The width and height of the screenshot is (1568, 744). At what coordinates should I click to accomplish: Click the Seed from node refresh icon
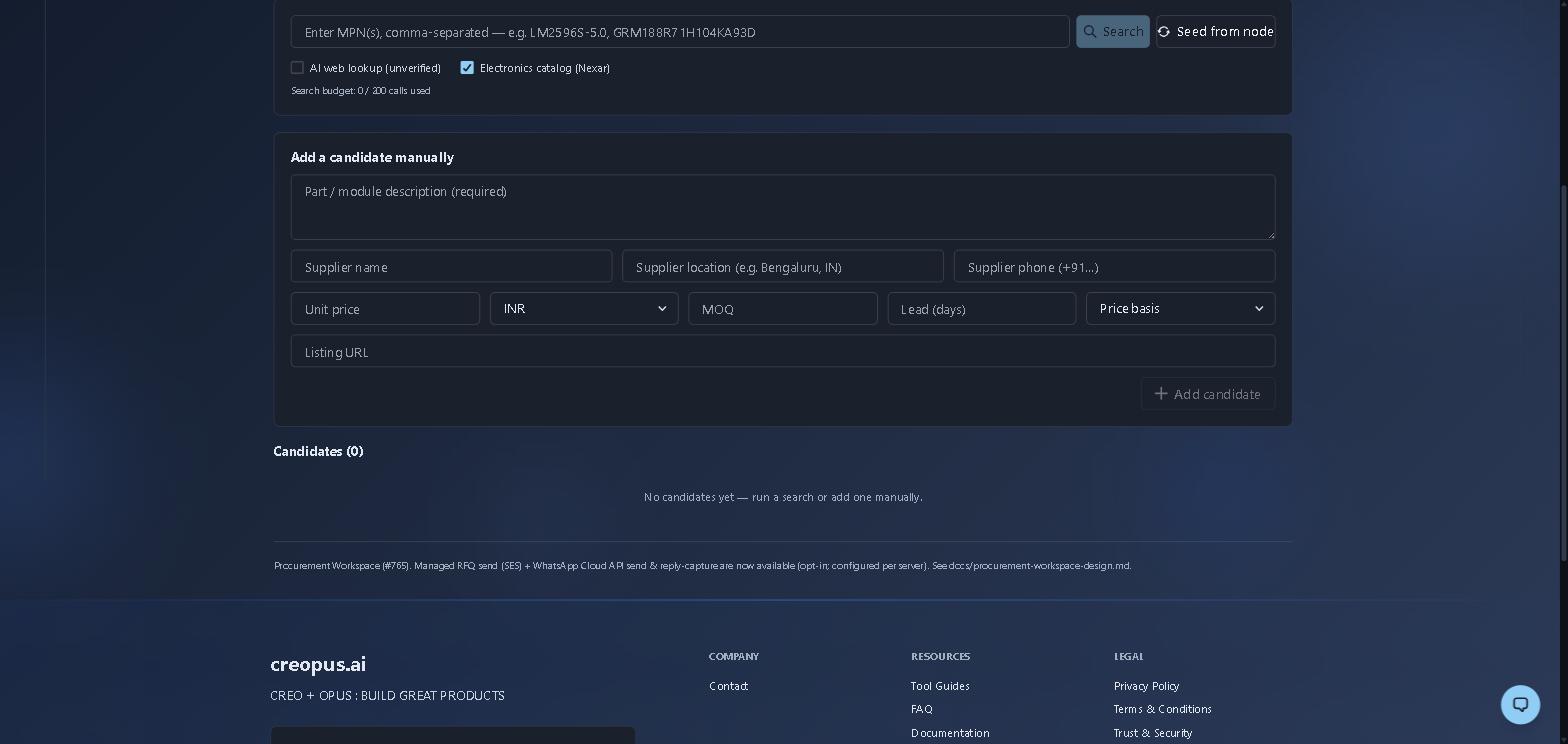(1164, 32)
